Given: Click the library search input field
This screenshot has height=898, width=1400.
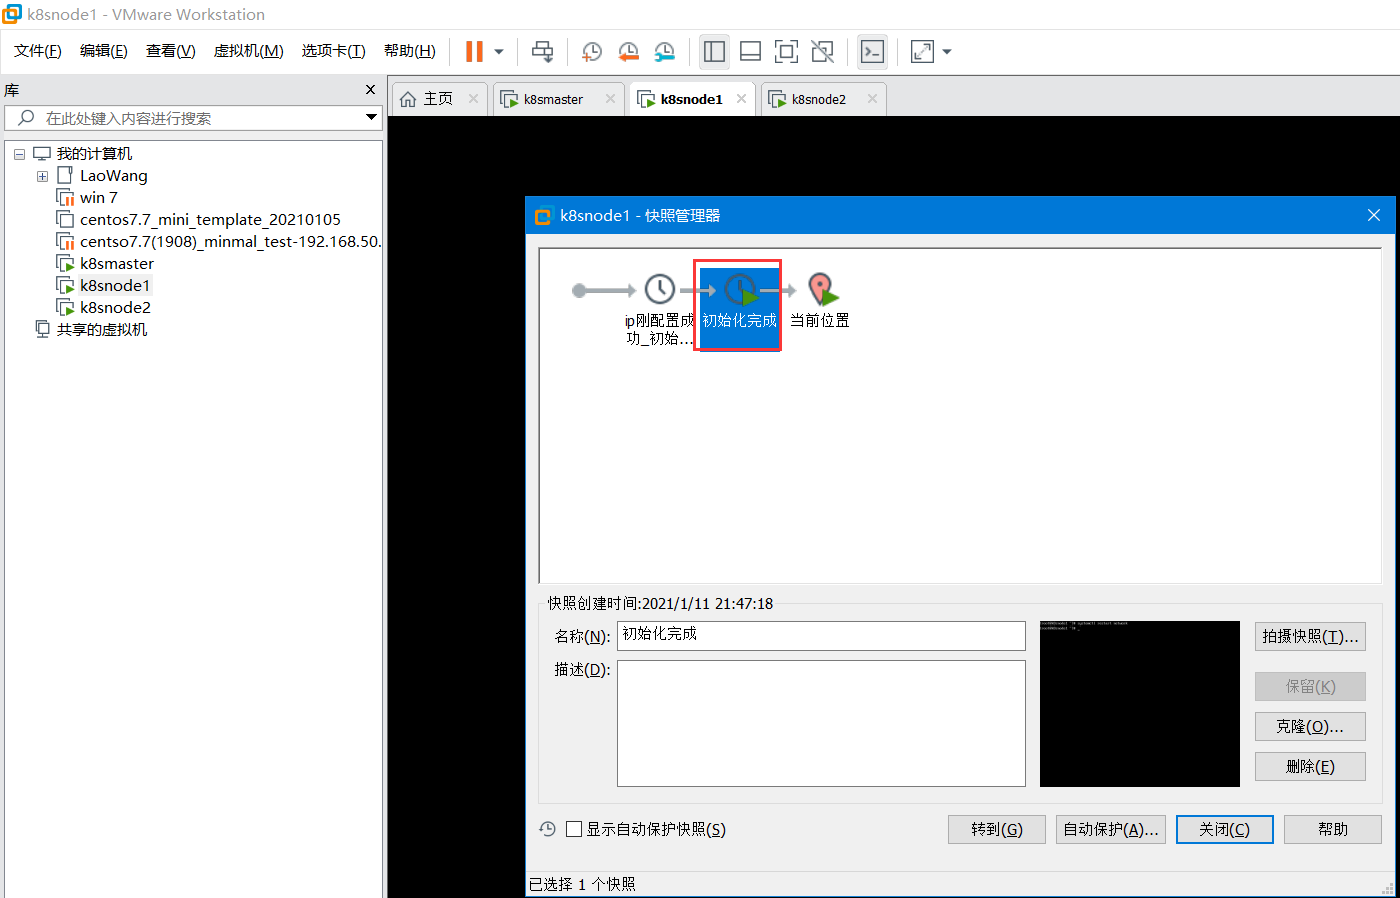Looking at the screenshot, I should (x=195, y=118).
